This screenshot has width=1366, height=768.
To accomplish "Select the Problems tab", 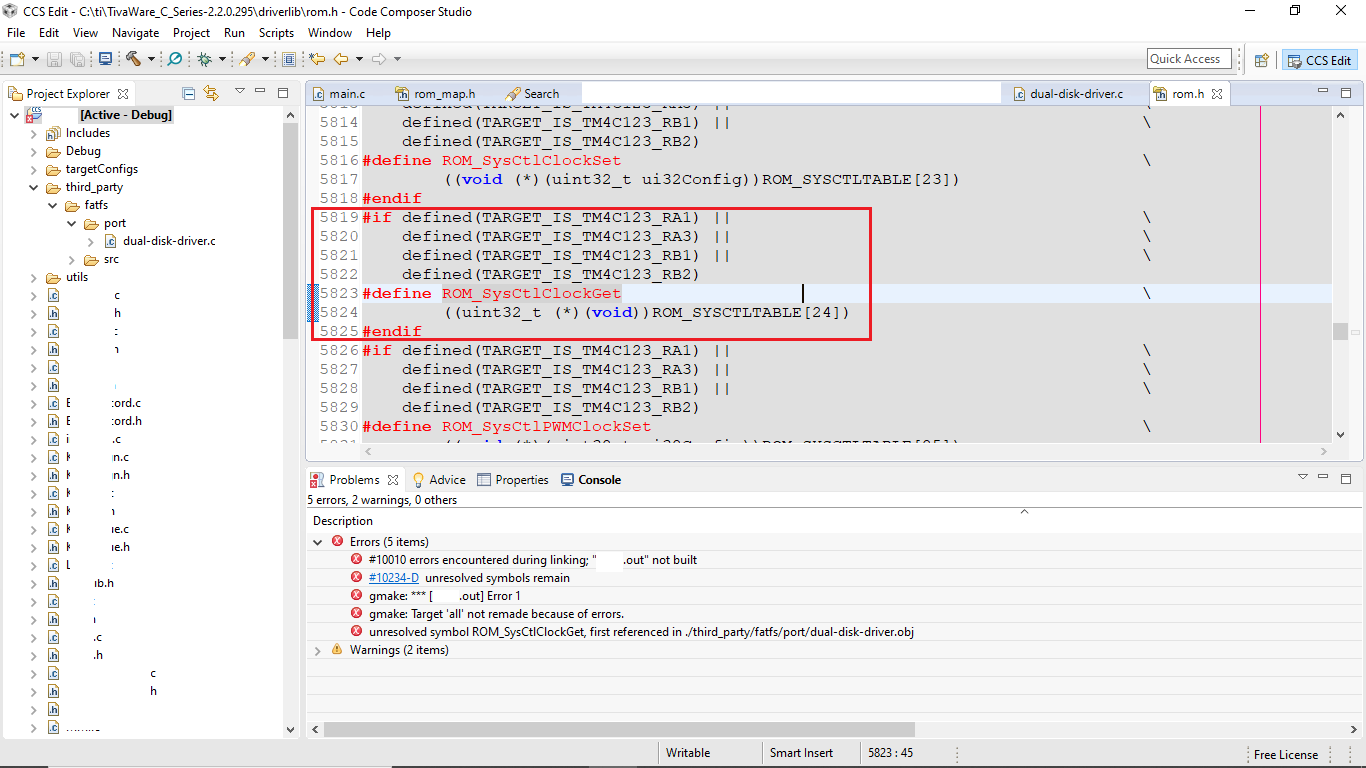I will [x=354, y=480].
